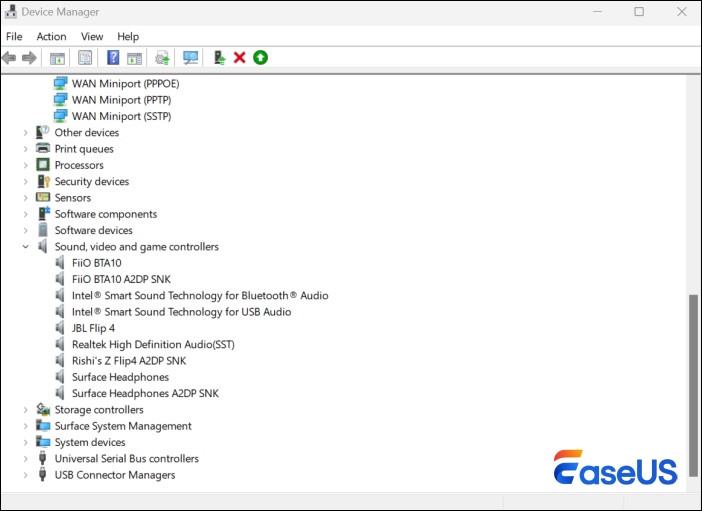This screenshot has height=511, width=702.
Task: Open the View menu
Action: point(92,36)
